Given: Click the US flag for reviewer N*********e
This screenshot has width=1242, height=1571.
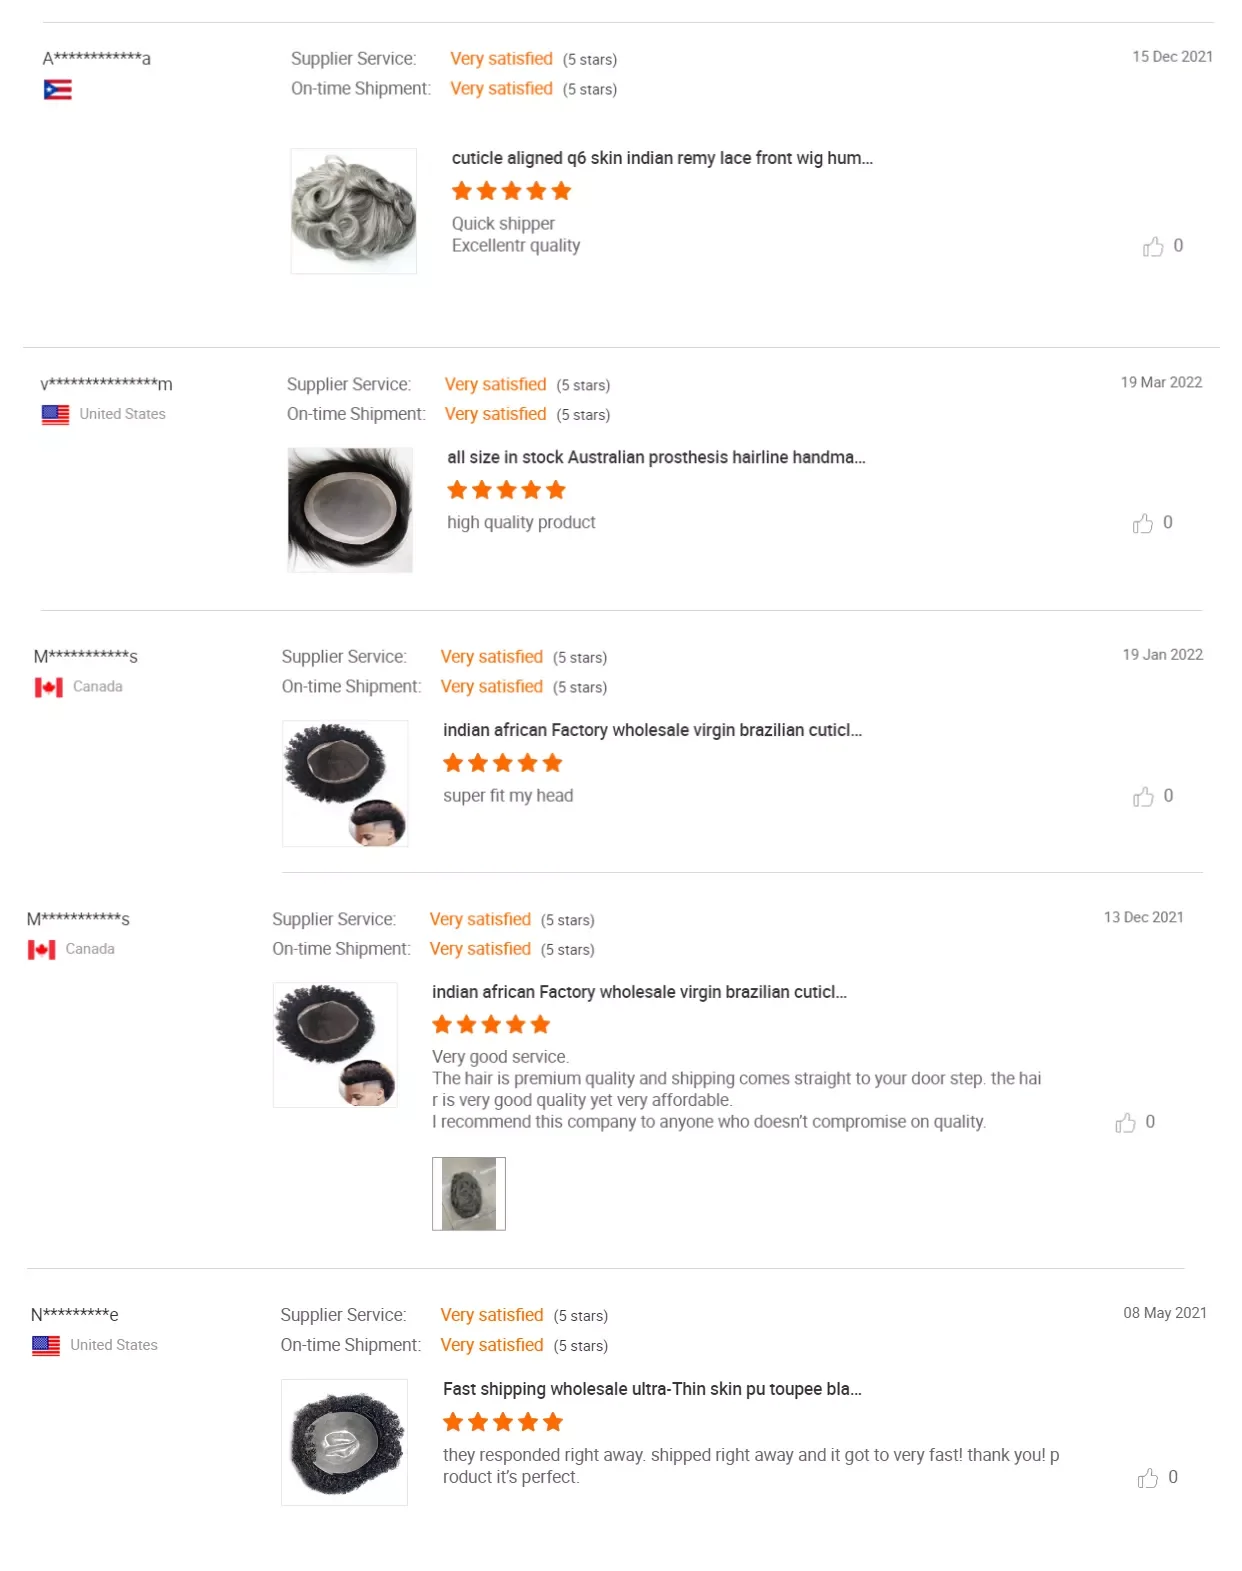Looking at the screenshot, I should (46, 1346).
